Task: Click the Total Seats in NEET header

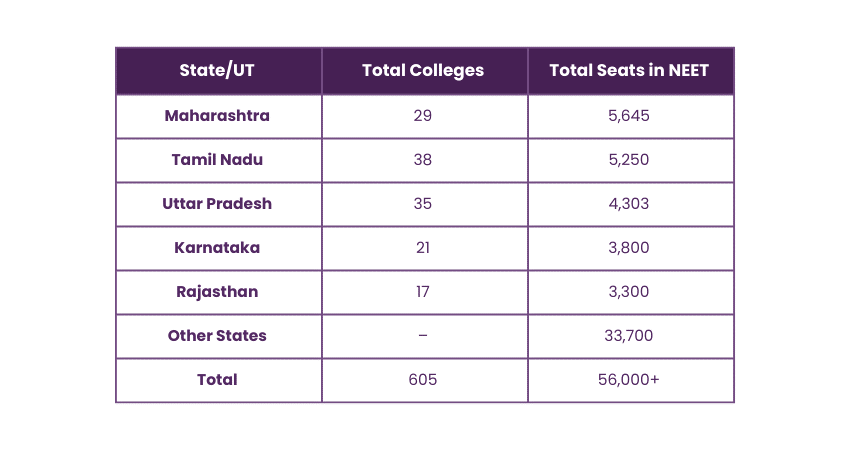Action: pos(629,70)
